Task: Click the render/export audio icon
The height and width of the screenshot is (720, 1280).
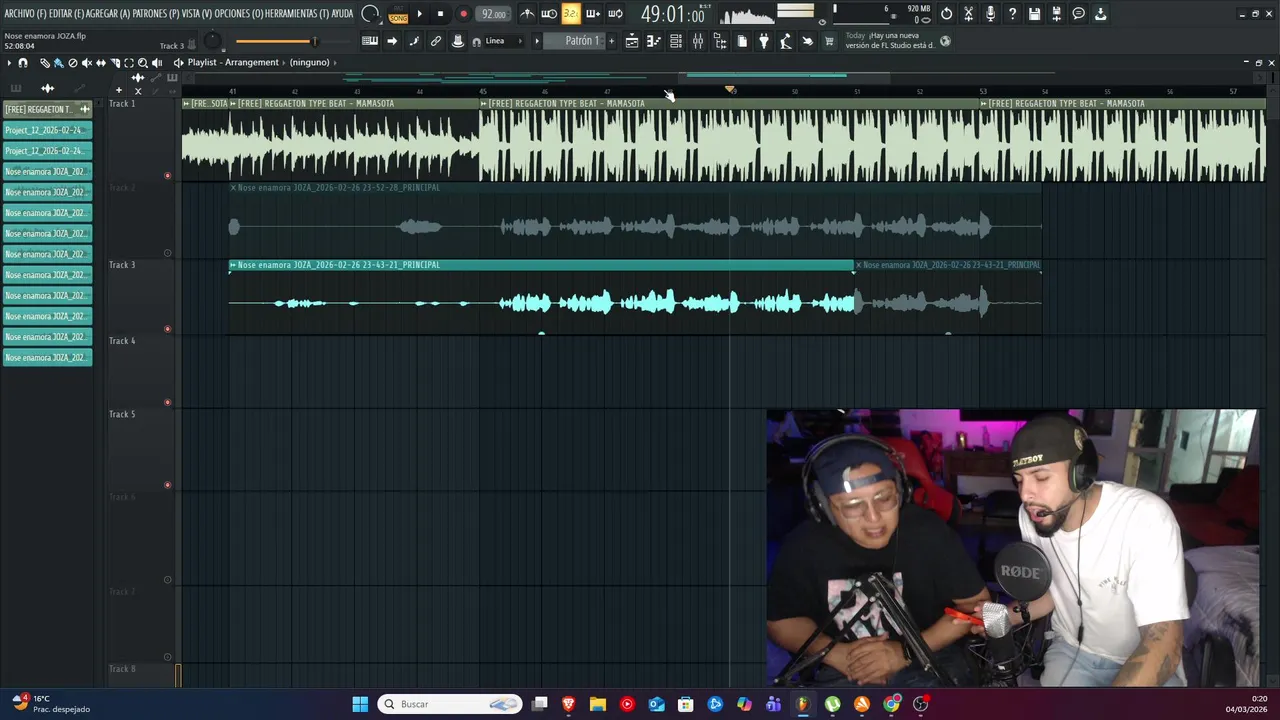Action: click(x=1056, y=14)
